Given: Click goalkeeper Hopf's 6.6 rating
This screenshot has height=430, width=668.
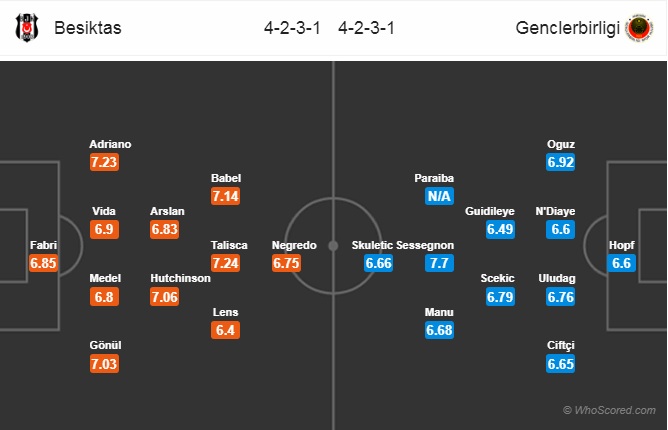Looking at the screenshot, I should [622, 263].
